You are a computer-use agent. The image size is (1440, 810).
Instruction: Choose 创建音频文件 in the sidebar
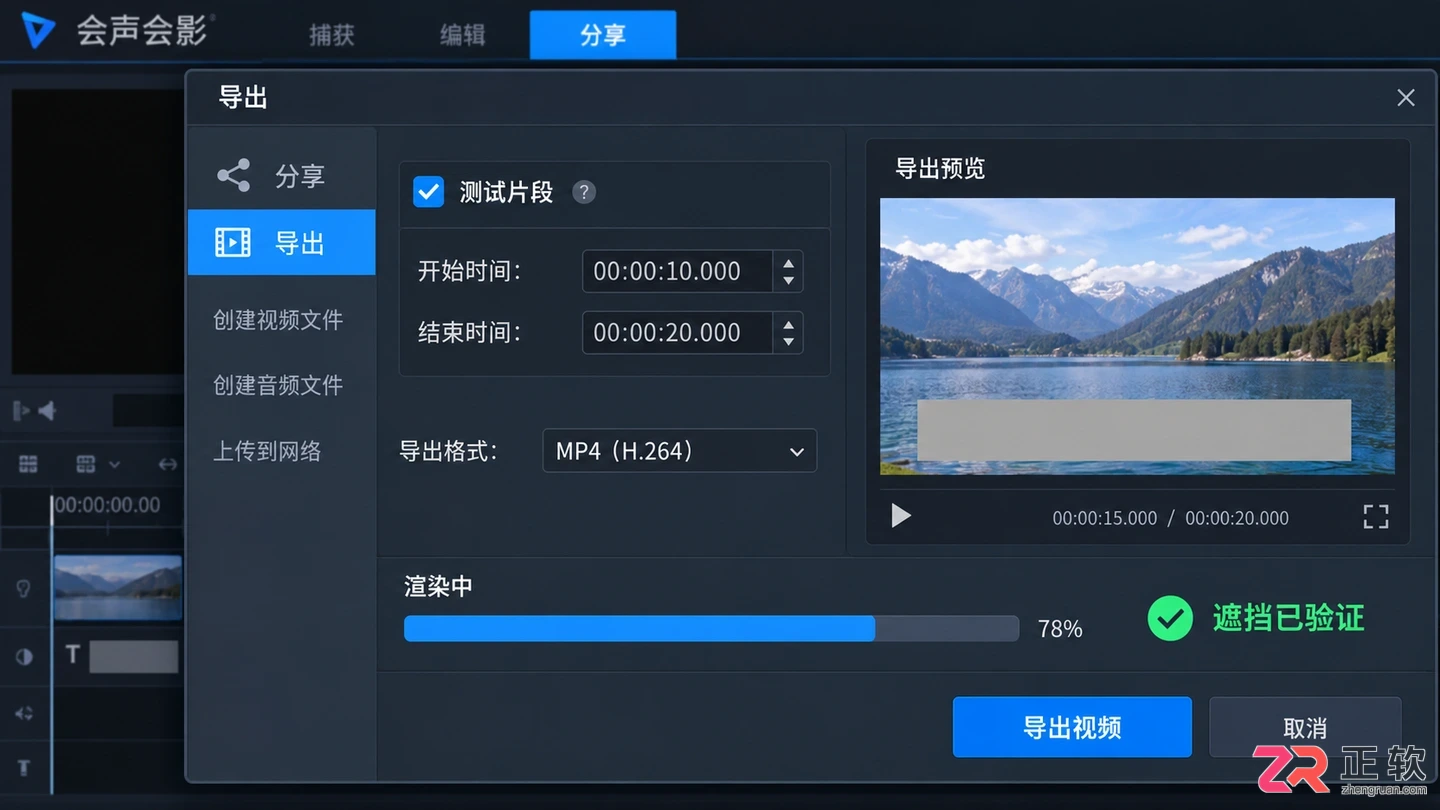[278, 386]
